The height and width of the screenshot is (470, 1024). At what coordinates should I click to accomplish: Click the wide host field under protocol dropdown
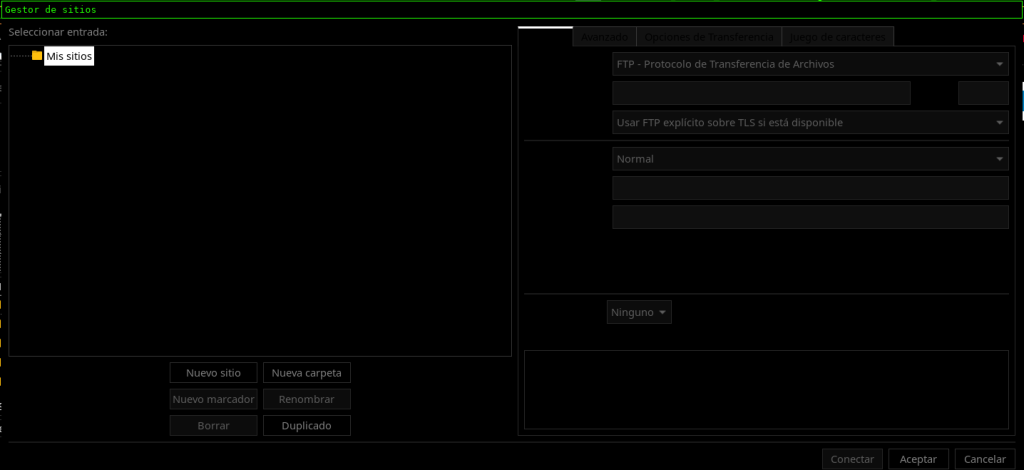[761, 93]
